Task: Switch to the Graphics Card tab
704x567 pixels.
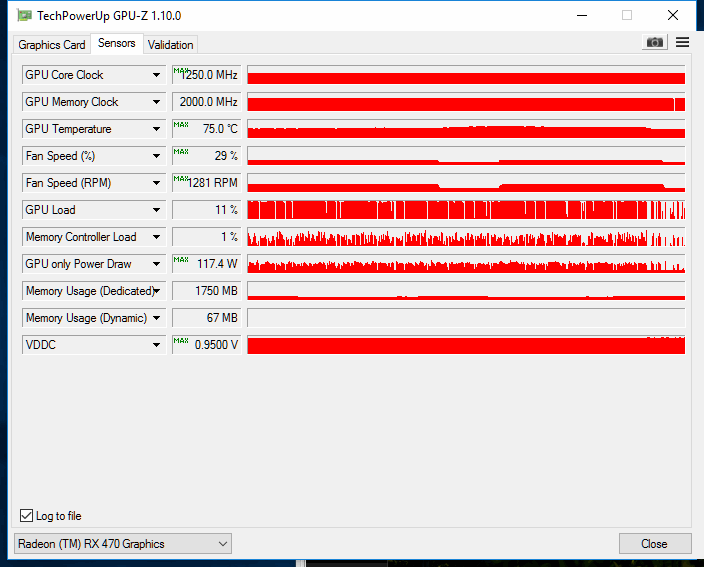Action: coord(52,45)
